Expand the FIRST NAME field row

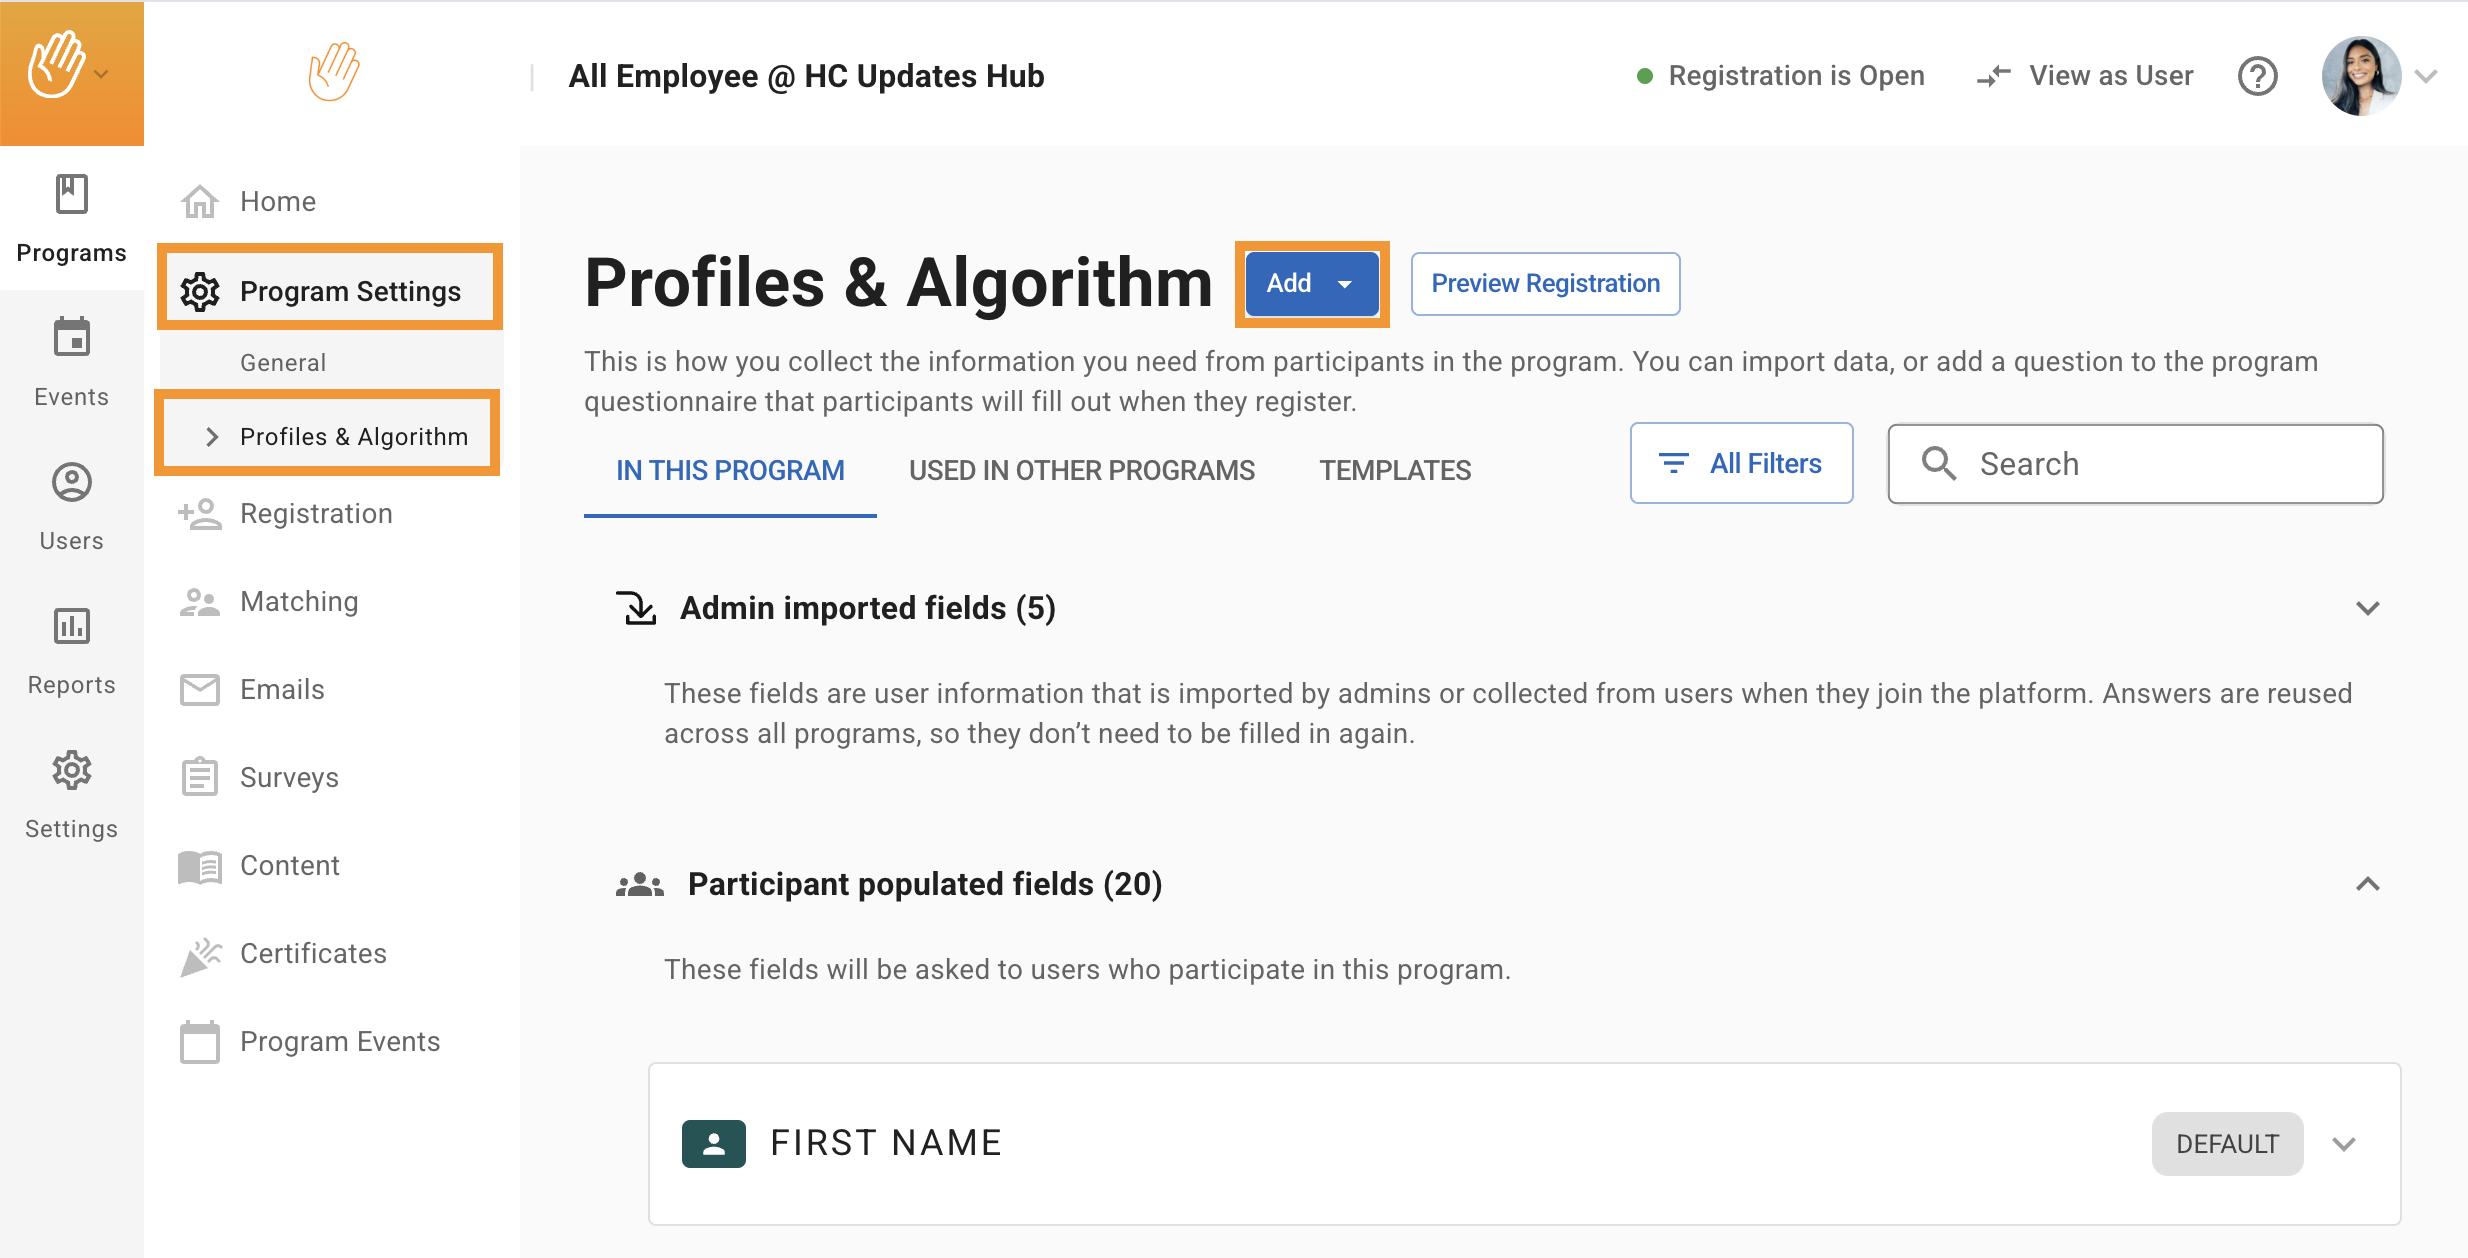coord(2344,1144)
